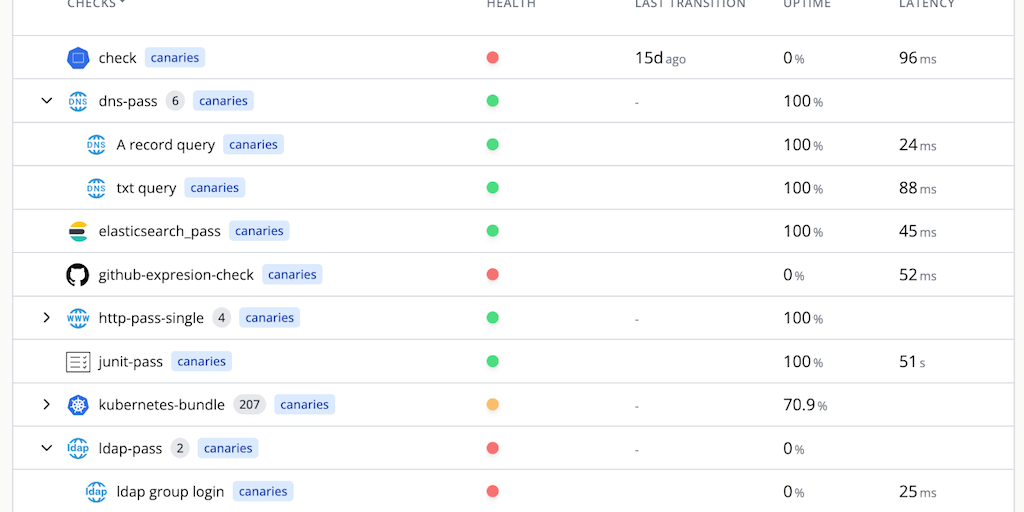Click the Kubernetes helm icon for kubernetes-bundle
1024x512 pixels.
coord(78,405)
